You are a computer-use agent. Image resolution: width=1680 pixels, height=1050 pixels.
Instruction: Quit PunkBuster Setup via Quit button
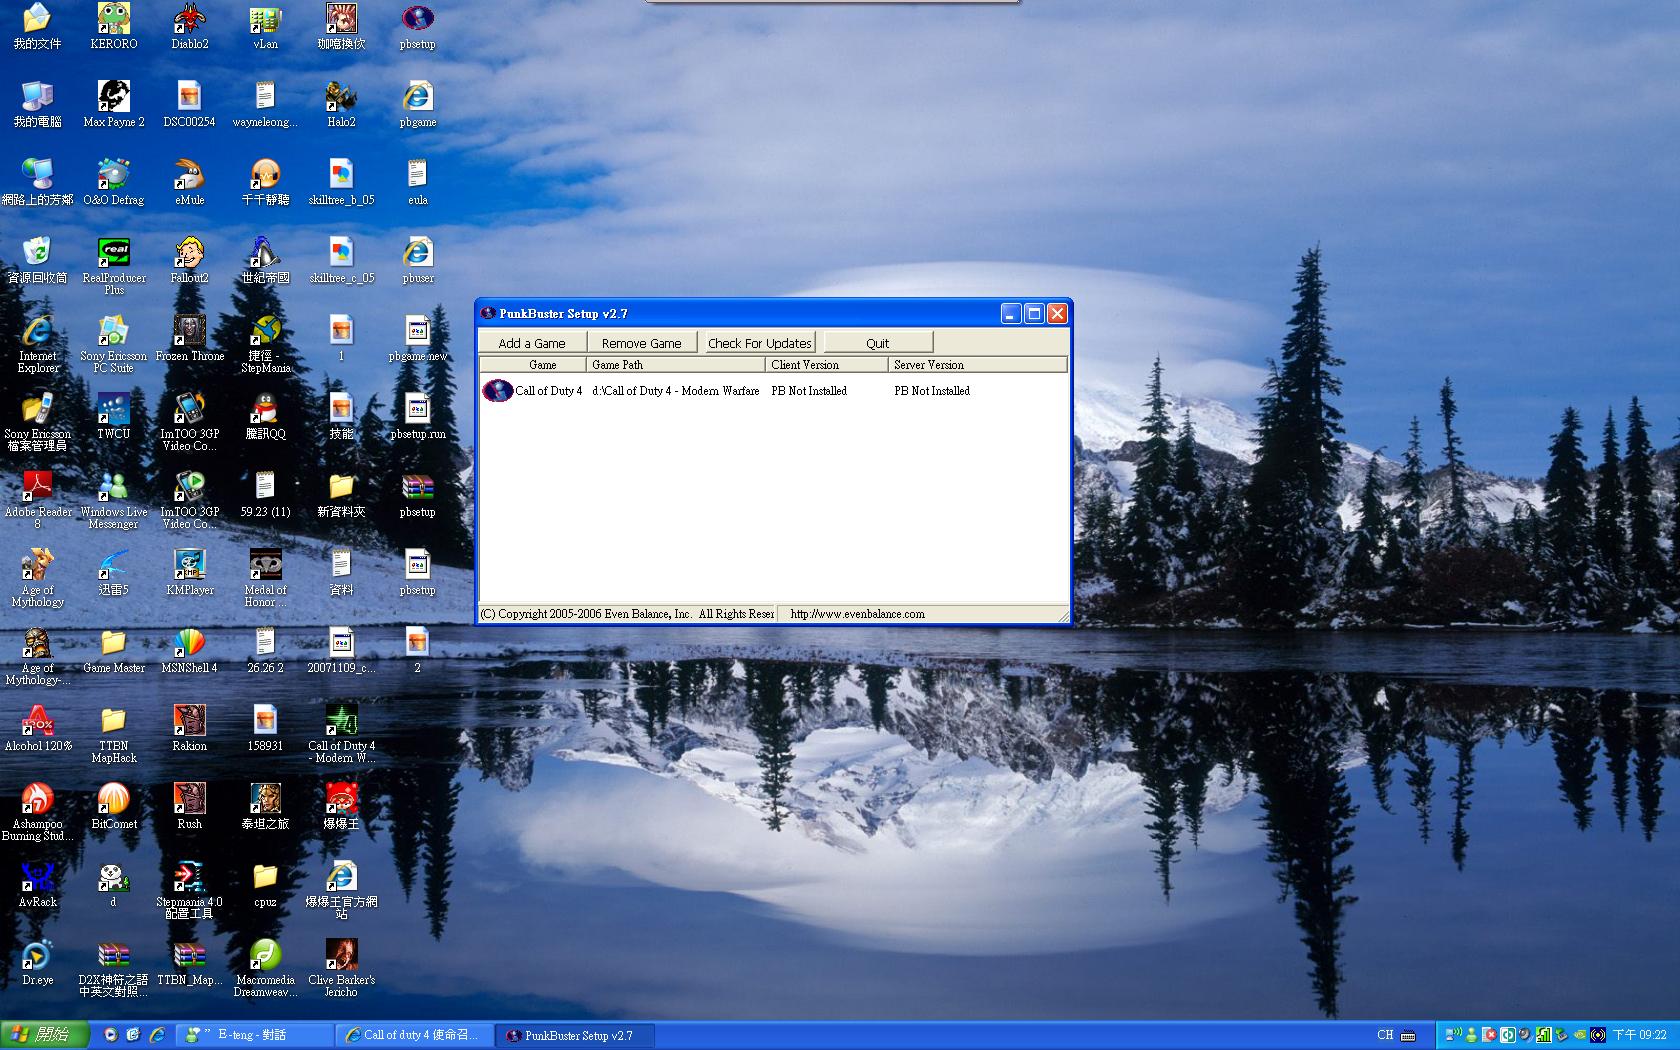point(877,343)
